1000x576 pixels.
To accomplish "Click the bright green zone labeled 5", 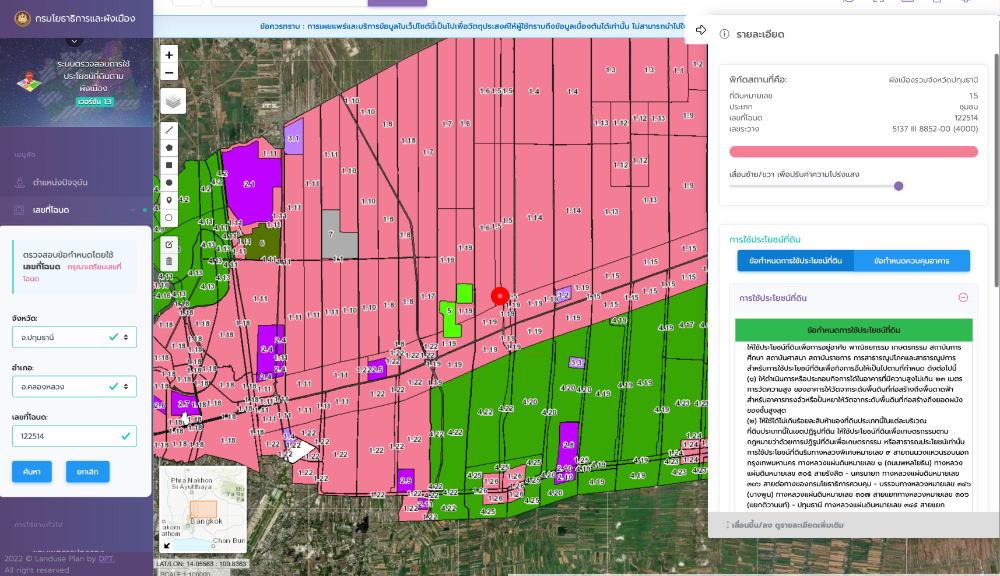I will 451,318.
